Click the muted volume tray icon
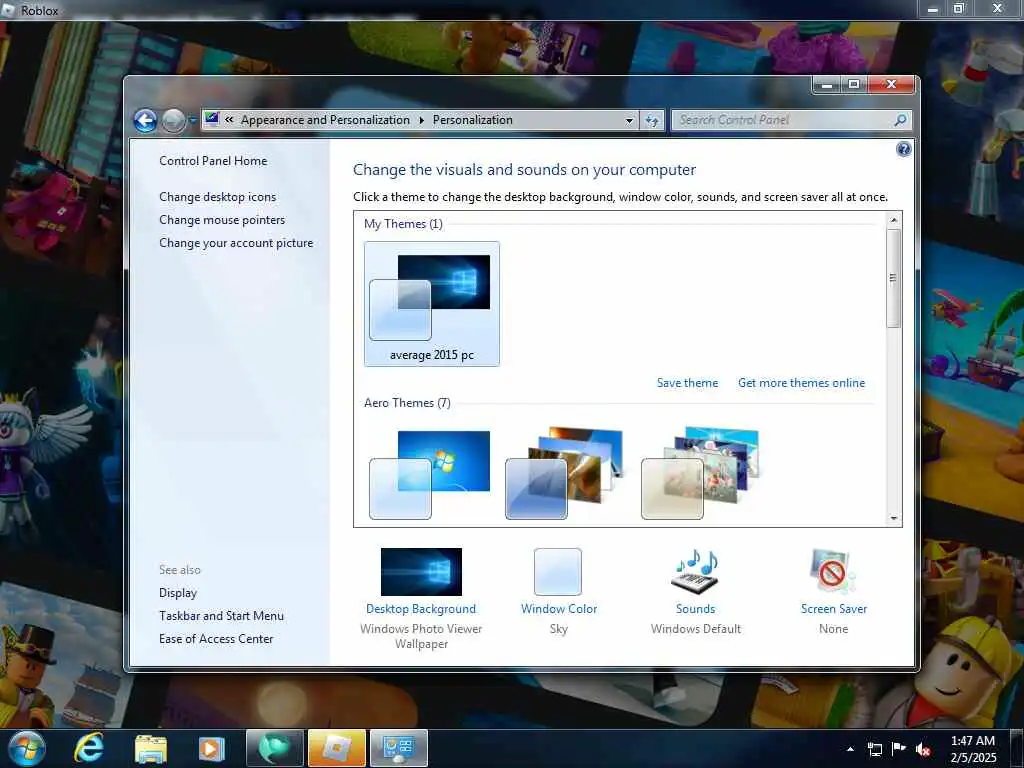Viewport: 1024px width, 768px height. 923,749
